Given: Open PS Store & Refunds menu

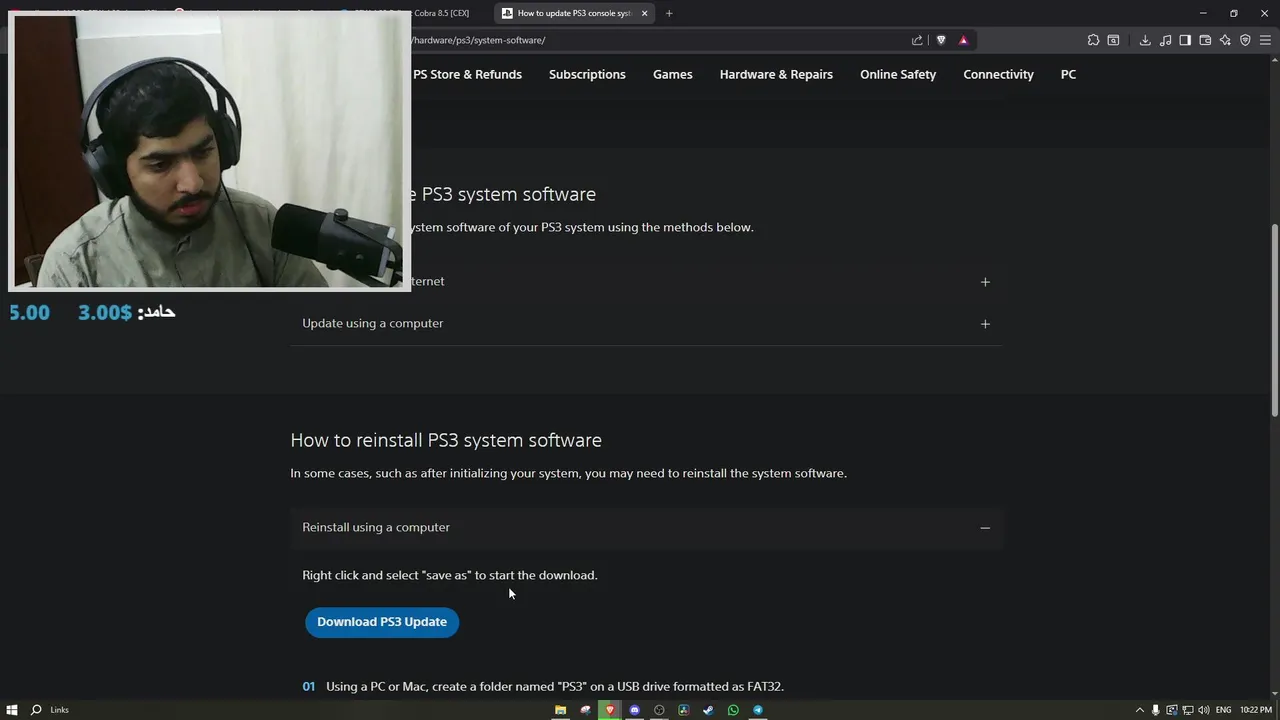Looking at the screenshot, I should coord(467,74).
